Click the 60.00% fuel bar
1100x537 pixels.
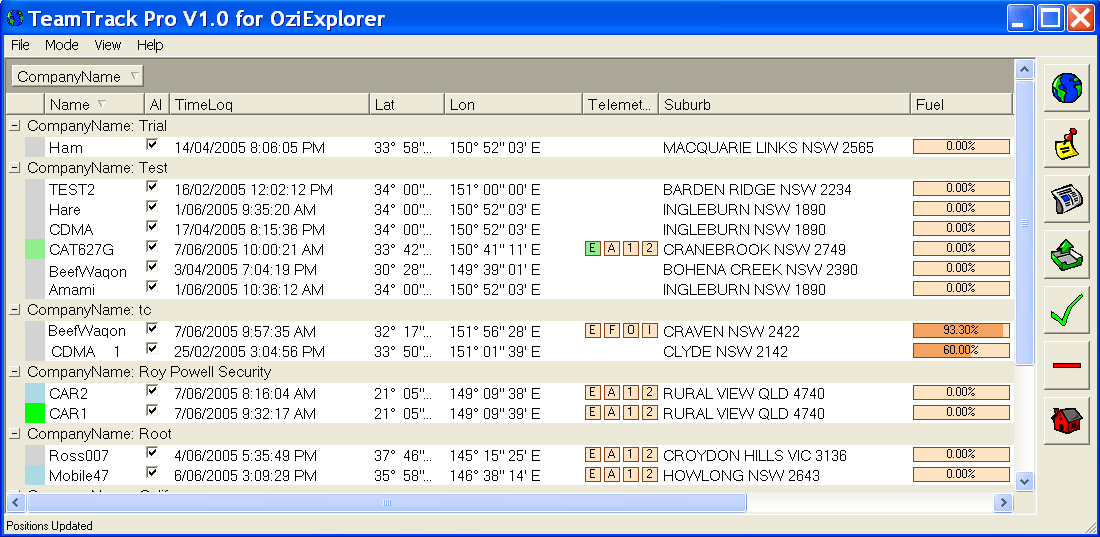[x=961, y=350]
